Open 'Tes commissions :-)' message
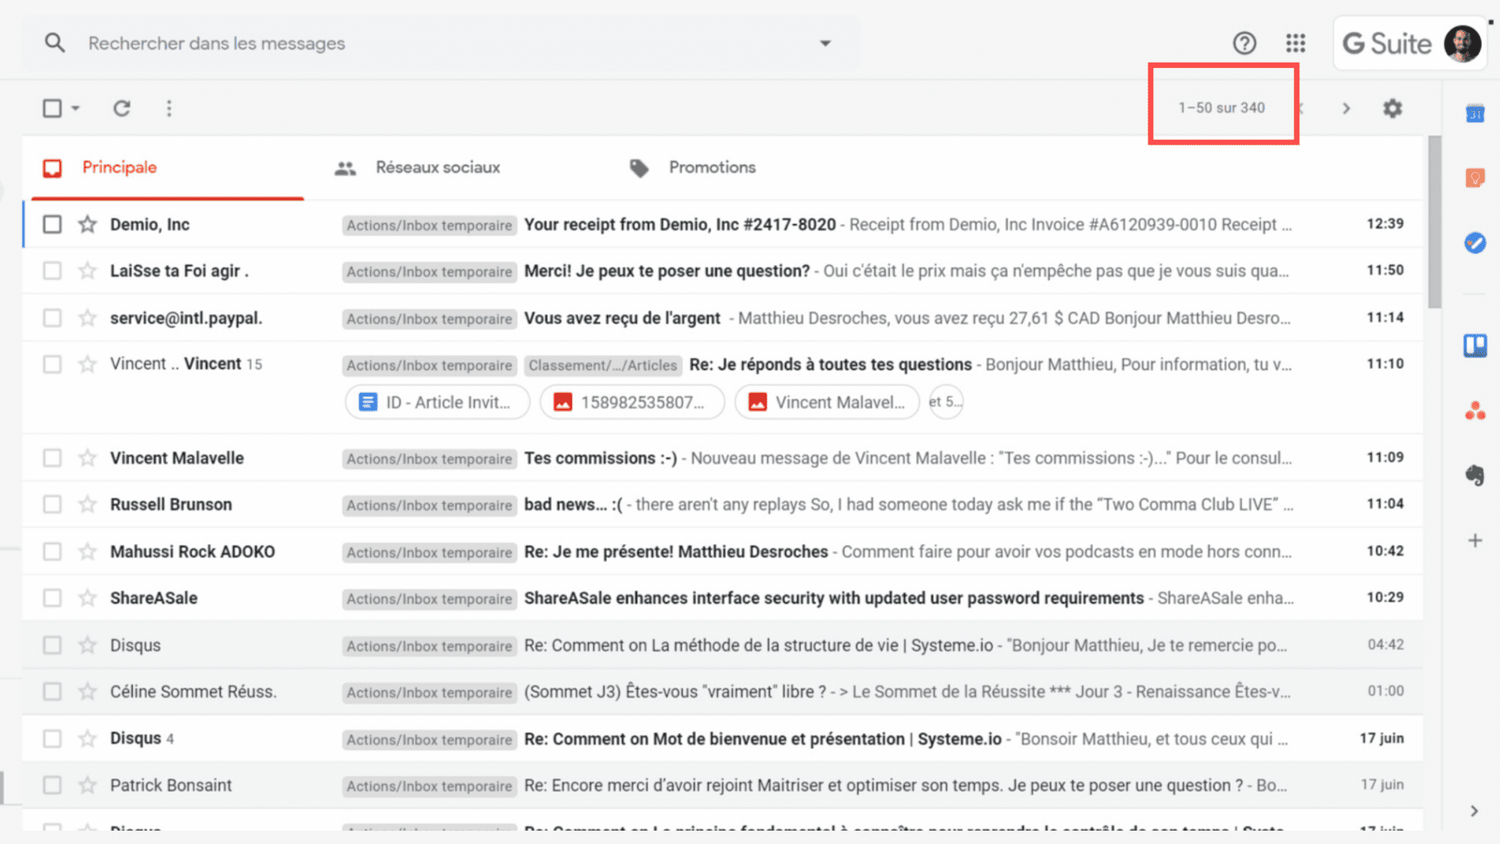1500x844 pixels. [601, 458]
